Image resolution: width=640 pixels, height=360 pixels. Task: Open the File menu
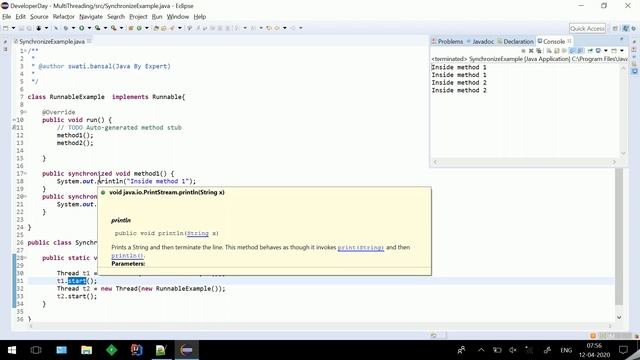pyautogui.click(x=7, y=17)
